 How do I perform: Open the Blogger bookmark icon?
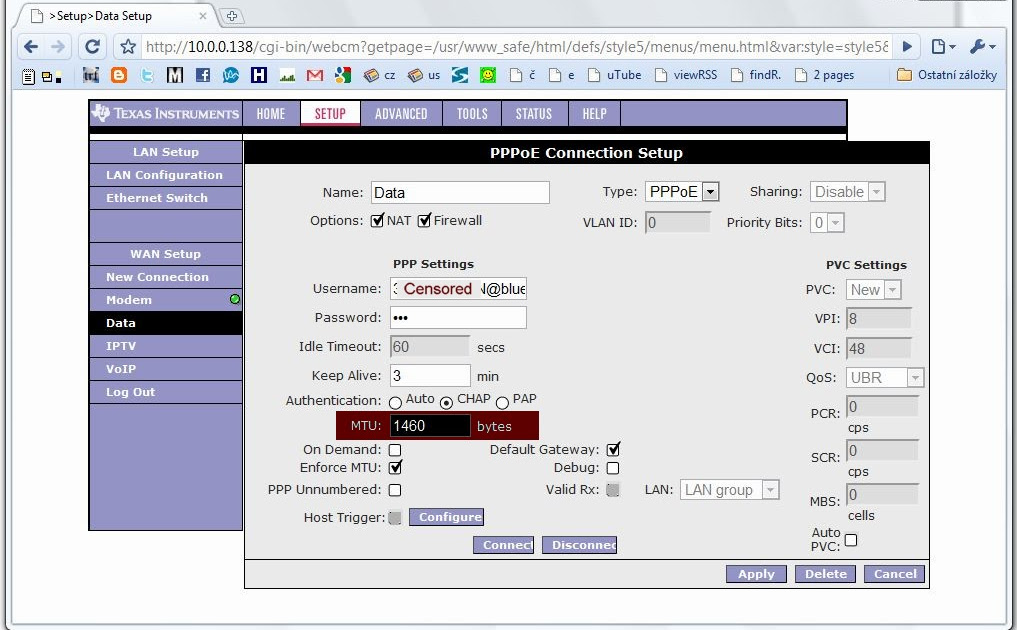[119, 75]
